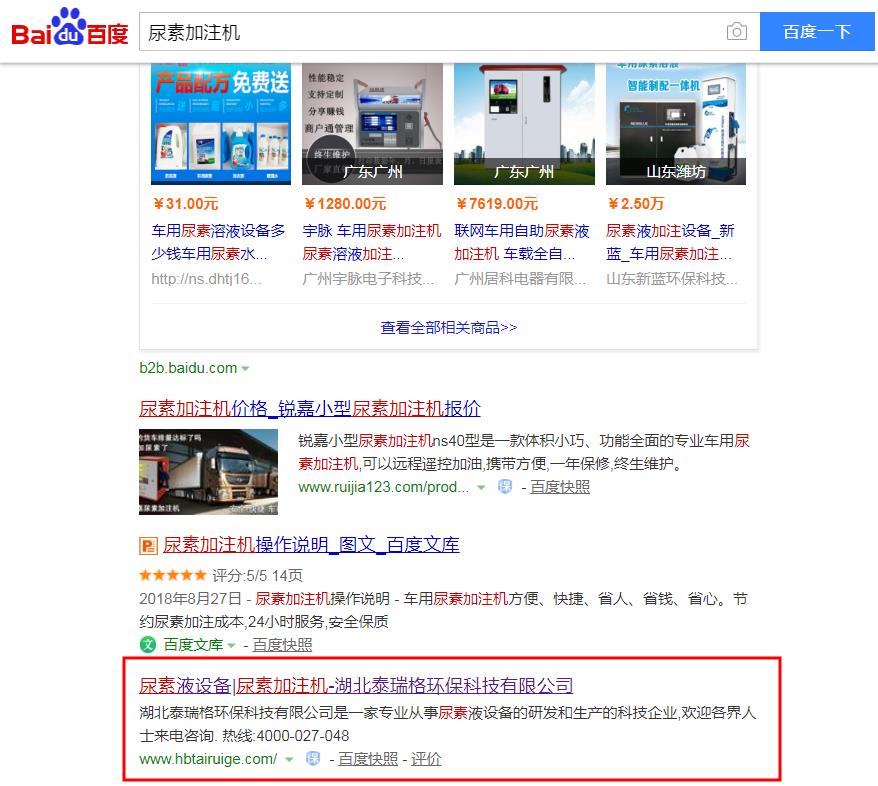Click 查看全部相关商品 link
The height and width of the screenshot is (786, 878).
pyautogui.click(x=449, y=328)
